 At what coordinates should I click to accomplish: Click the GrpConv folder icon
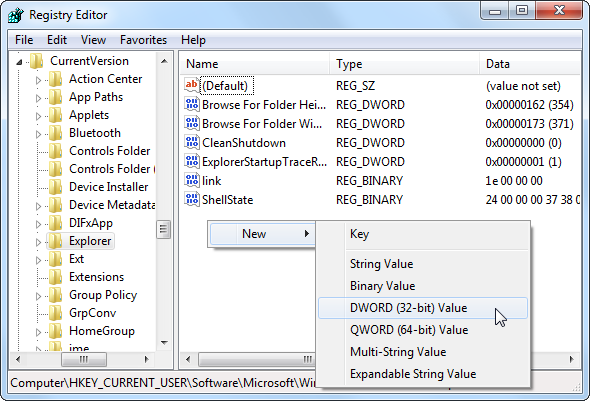coord(55,313)
